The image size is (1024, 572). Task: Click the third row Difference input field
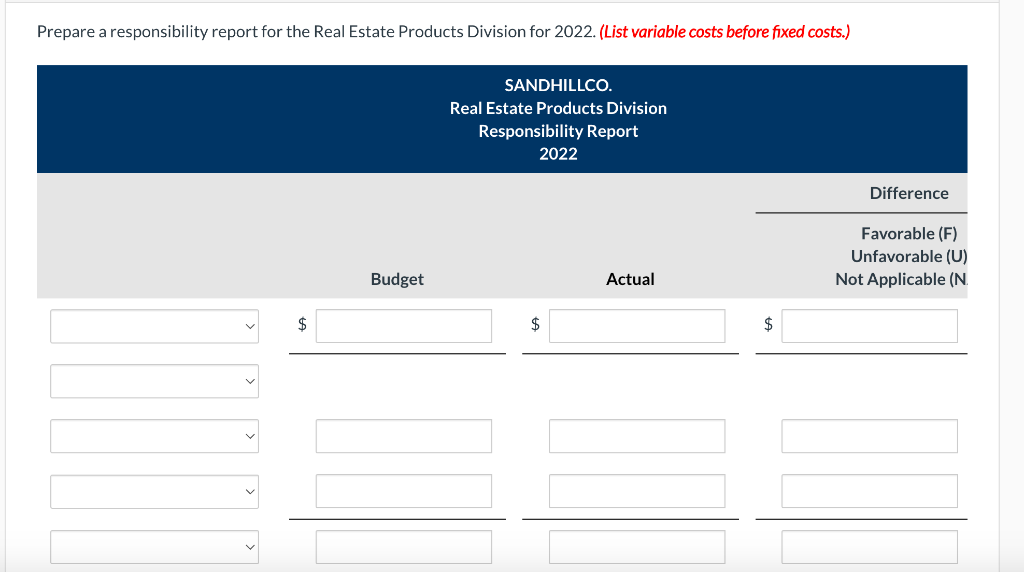869,436
